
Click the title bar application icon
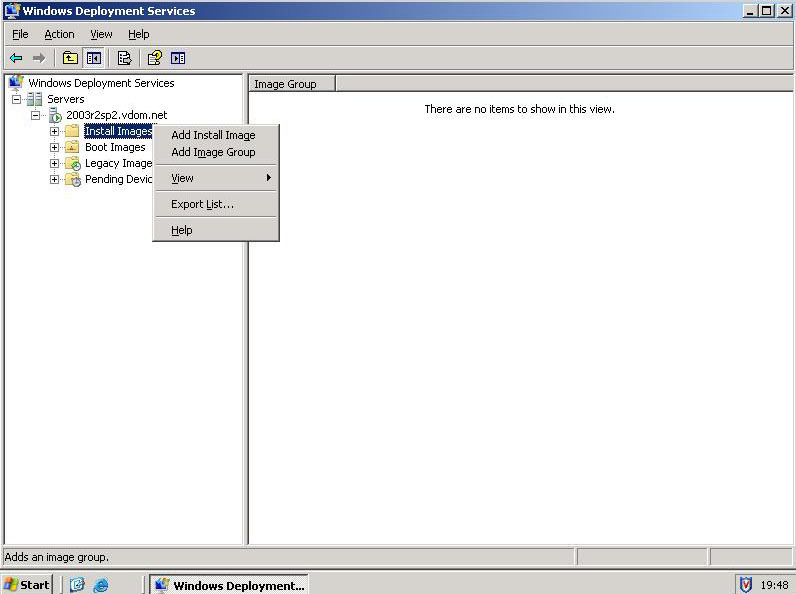pyautogui.click(x=12, y=11)
